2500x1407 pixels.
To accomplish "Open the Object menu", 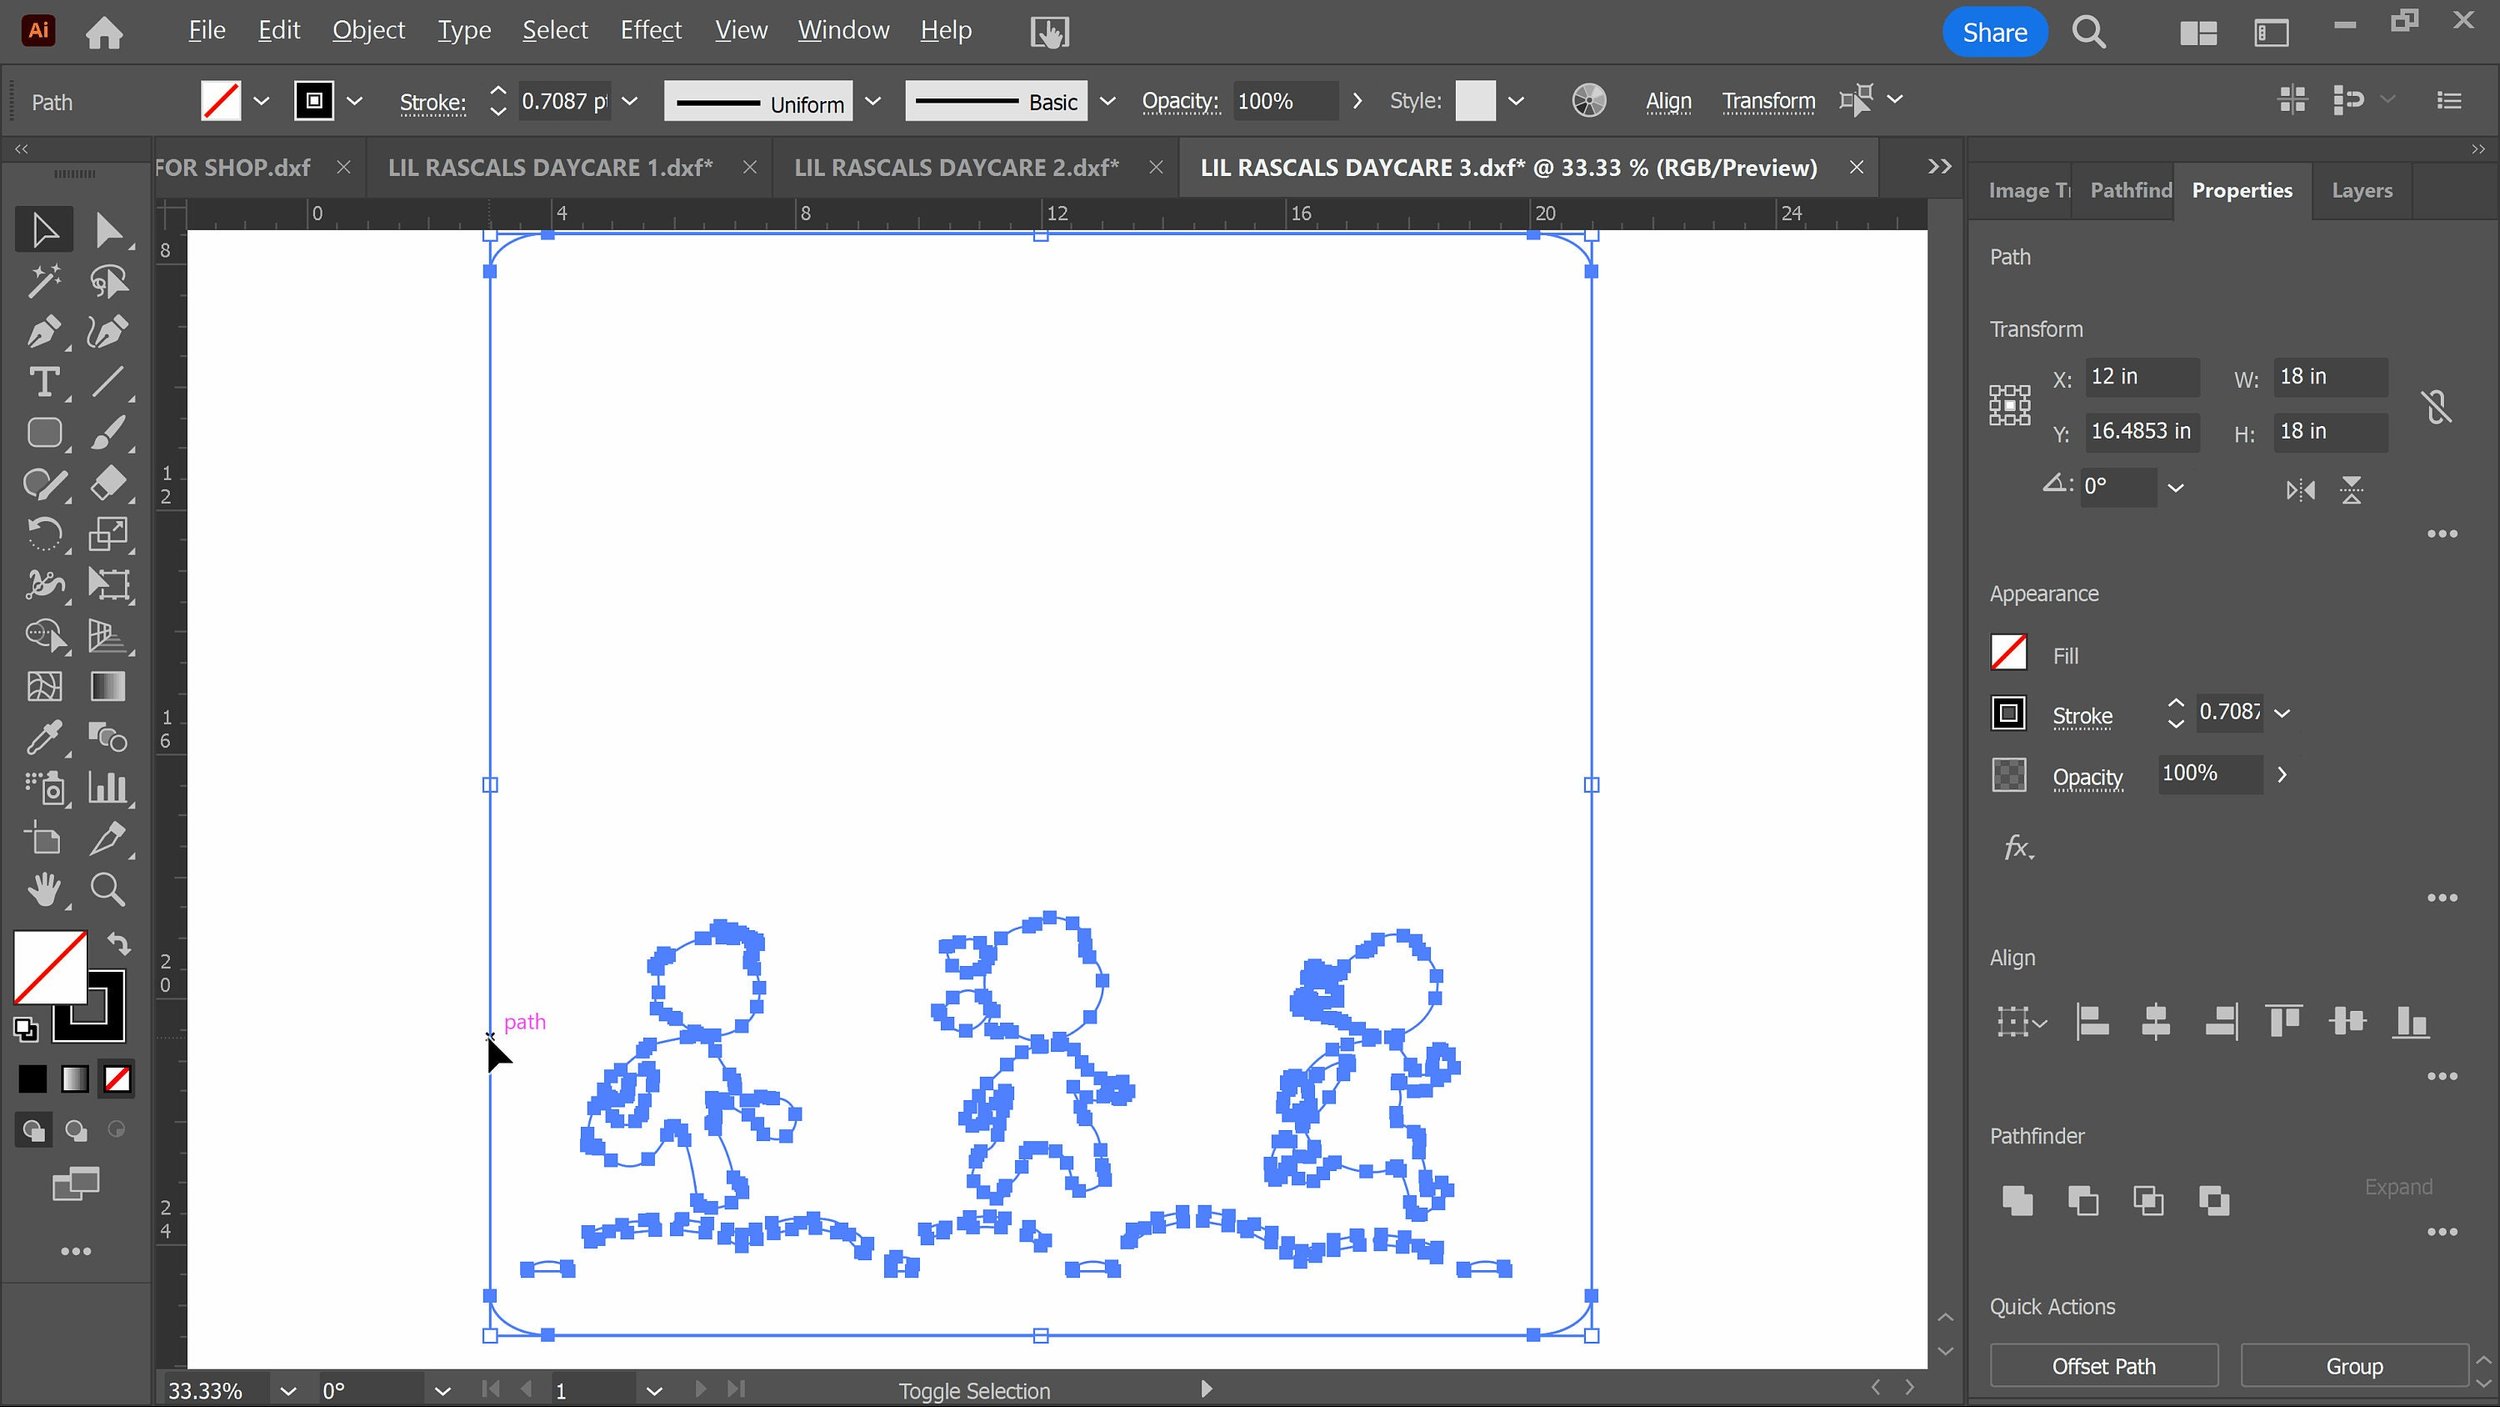I will [x=368, y=31].
